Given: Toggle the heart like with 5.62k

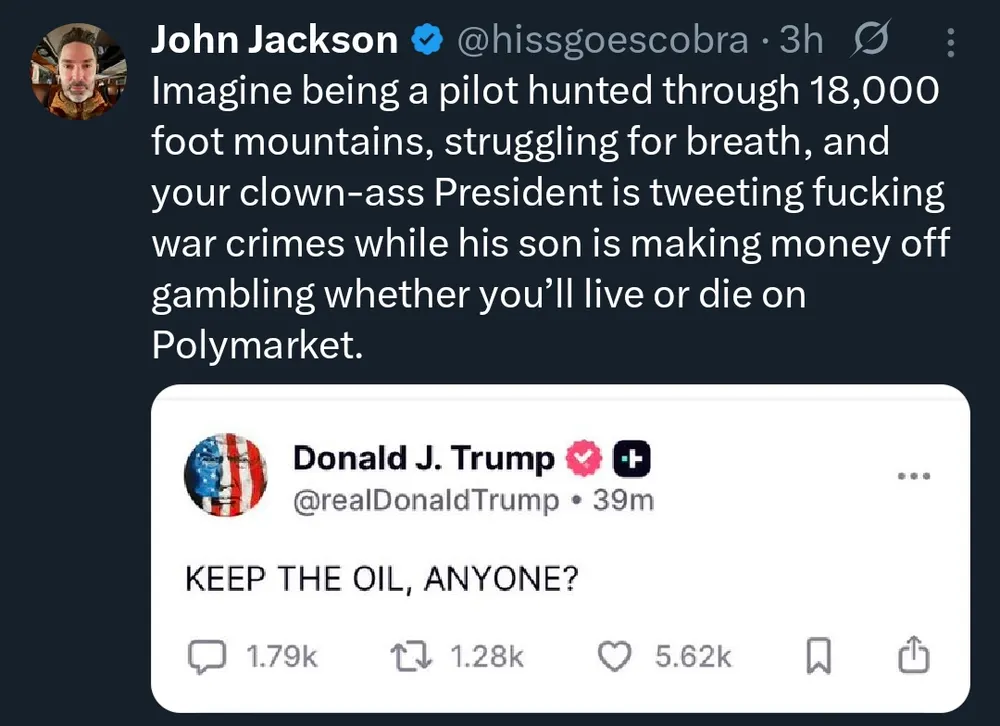Looking at the screenshot, I should tap(613, 656).
